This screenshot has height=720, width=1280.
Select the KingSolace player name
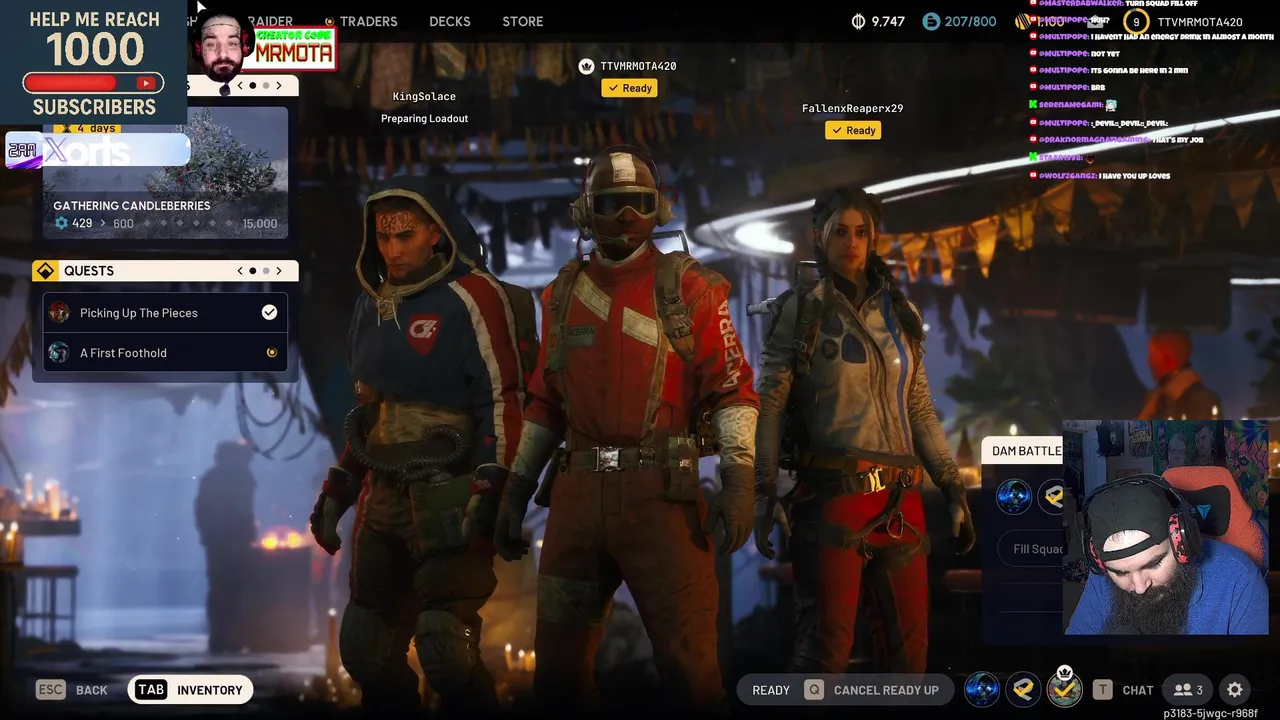tap(424, 96)
